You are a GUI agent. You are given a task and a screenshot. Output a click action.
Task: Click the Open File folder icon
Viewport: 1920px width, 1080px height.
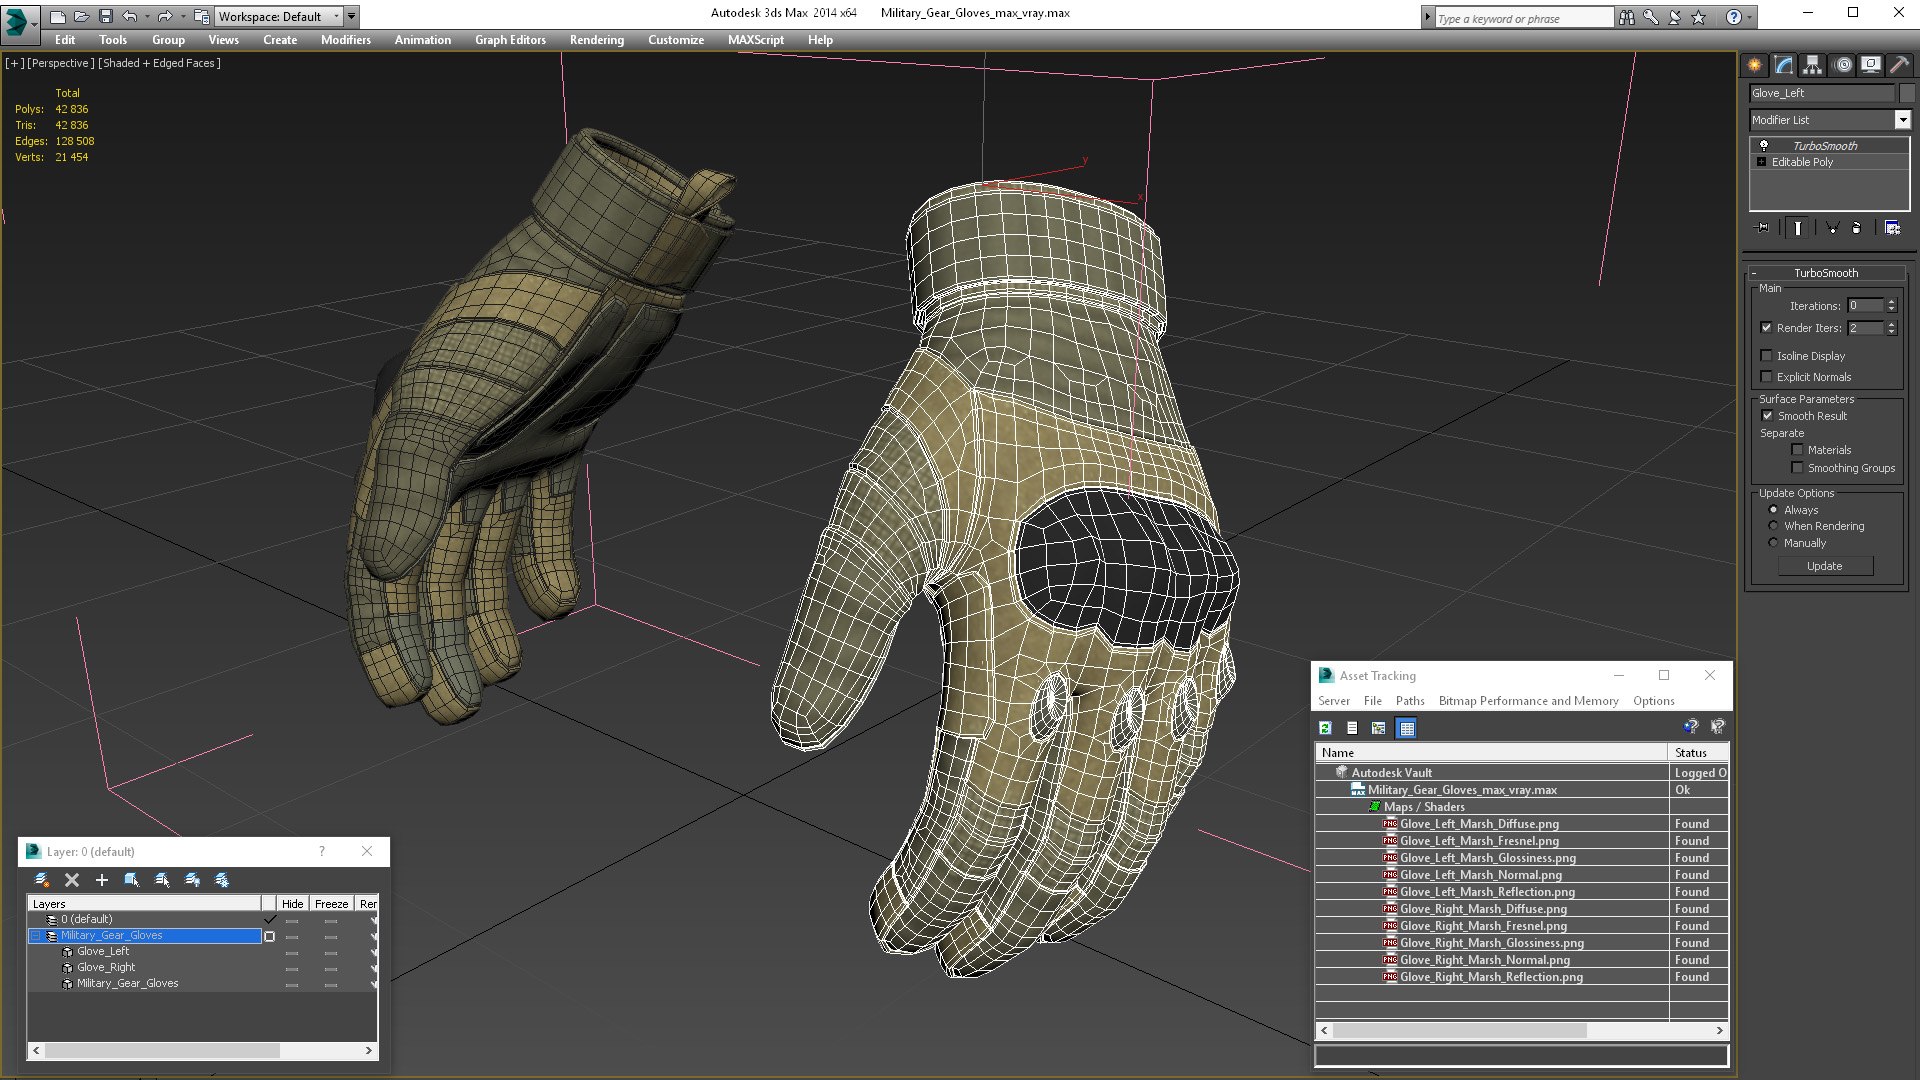point(81,16)
